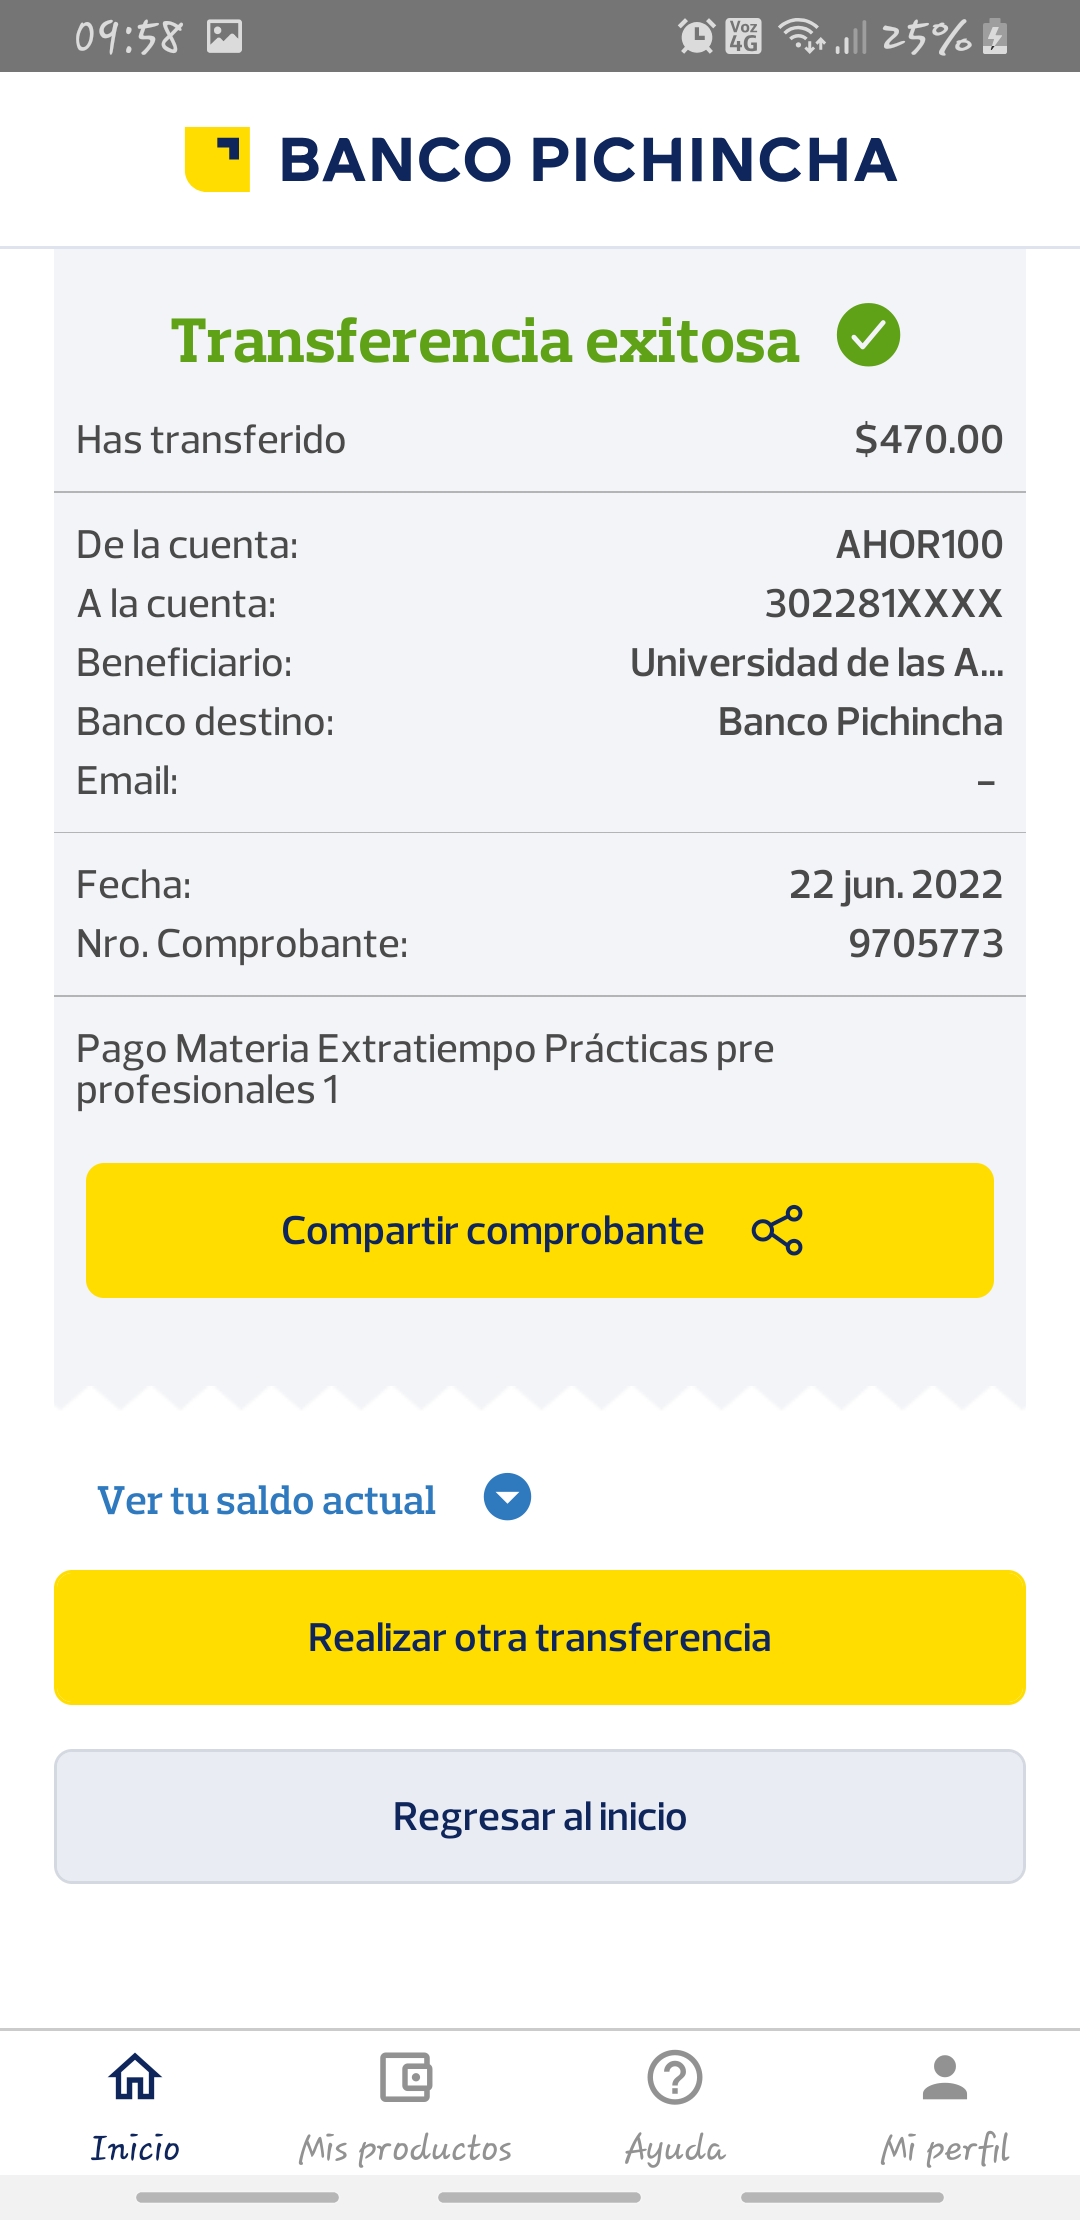Image resolution: width=1080 pixels, height=2220 pixels.
Task: Tap the Mis productos wallet icon
Action: [405, 2077]
